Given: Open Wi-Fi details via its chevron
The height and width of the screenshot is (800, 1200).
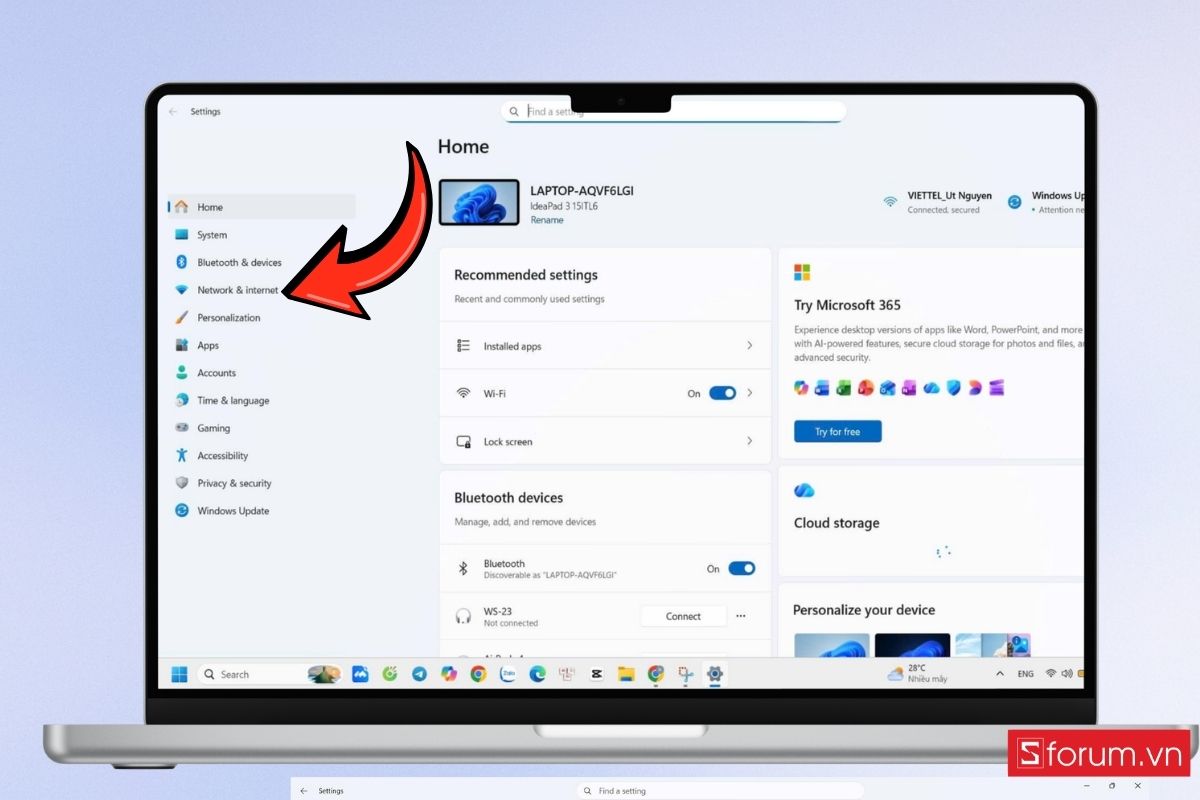Looking at the screenshot, I should click(750, 393).
